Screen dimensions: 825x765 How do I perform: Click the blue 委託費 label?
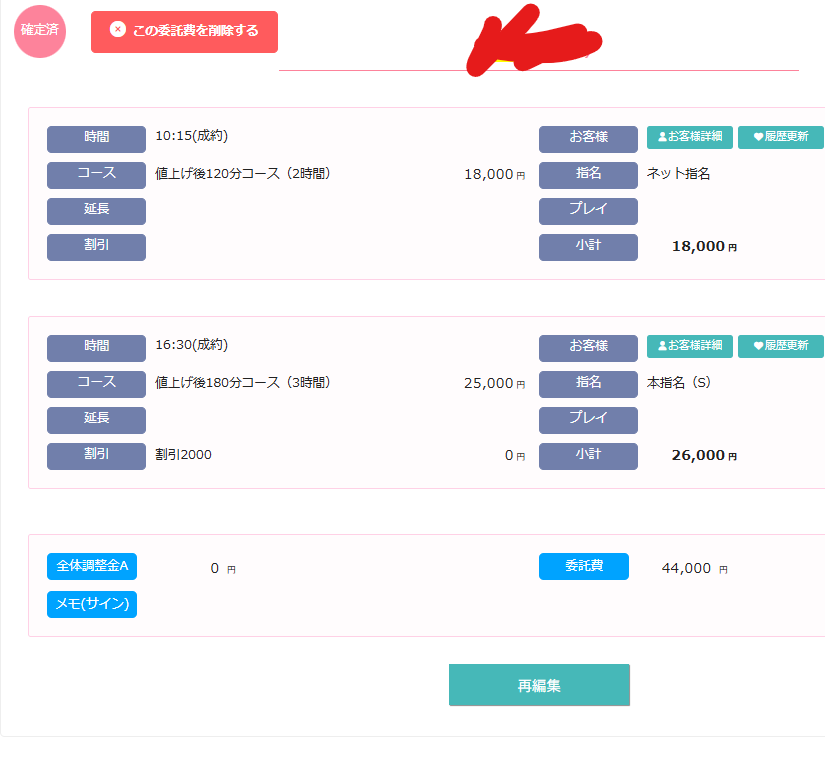584,566
